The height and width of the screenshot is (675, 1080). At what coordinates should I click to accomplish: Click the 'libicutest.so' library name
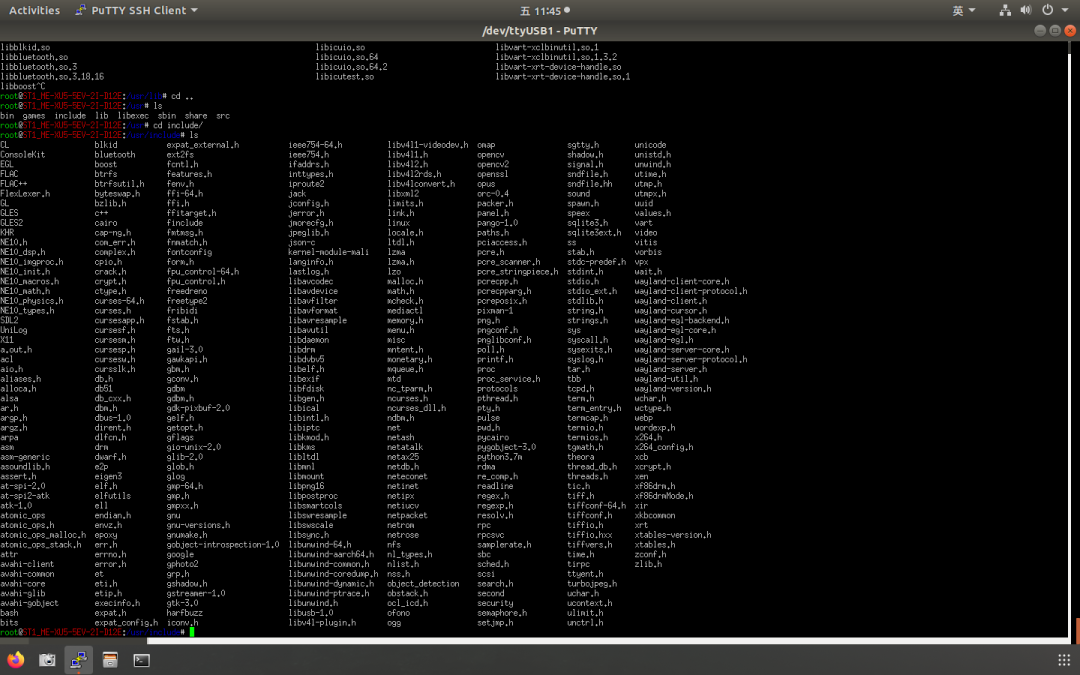[344, 76]
